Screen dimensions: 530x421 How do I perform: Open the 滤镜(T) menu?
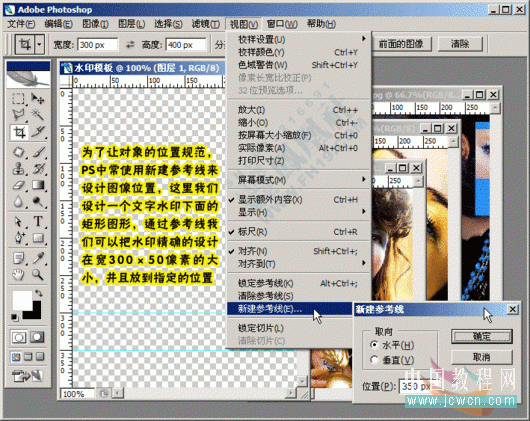click(206, 24)
